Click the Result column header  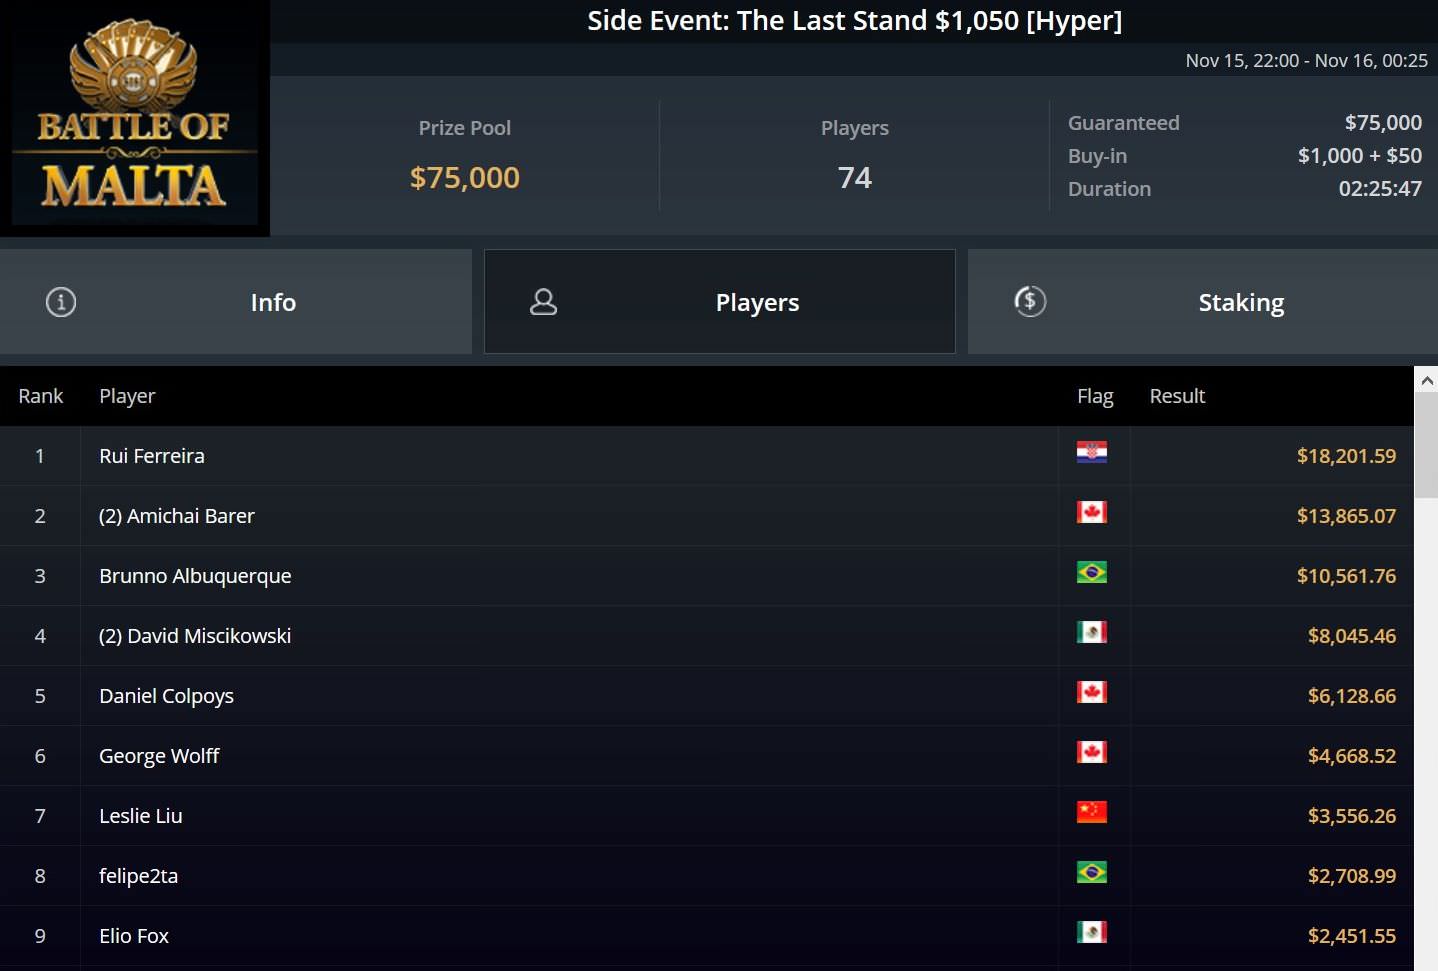pyautogui.click(x=1177, y=396)
